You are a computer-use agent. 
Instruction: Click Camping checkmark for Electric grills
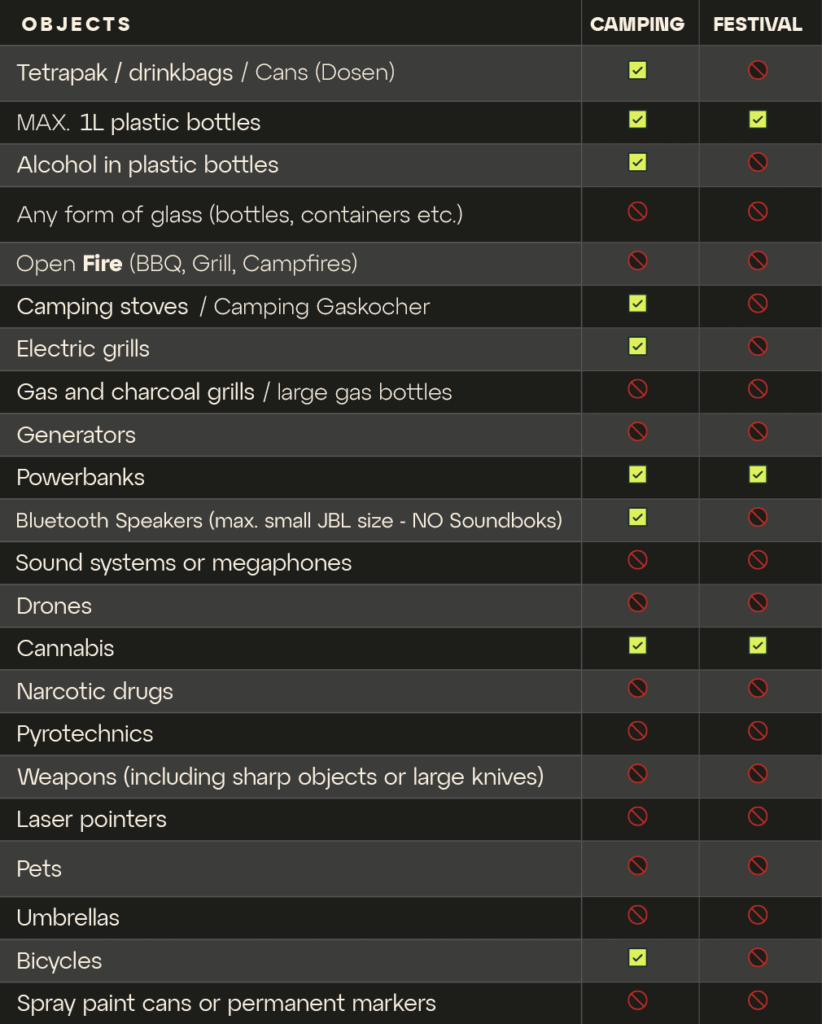pos(637,346)
